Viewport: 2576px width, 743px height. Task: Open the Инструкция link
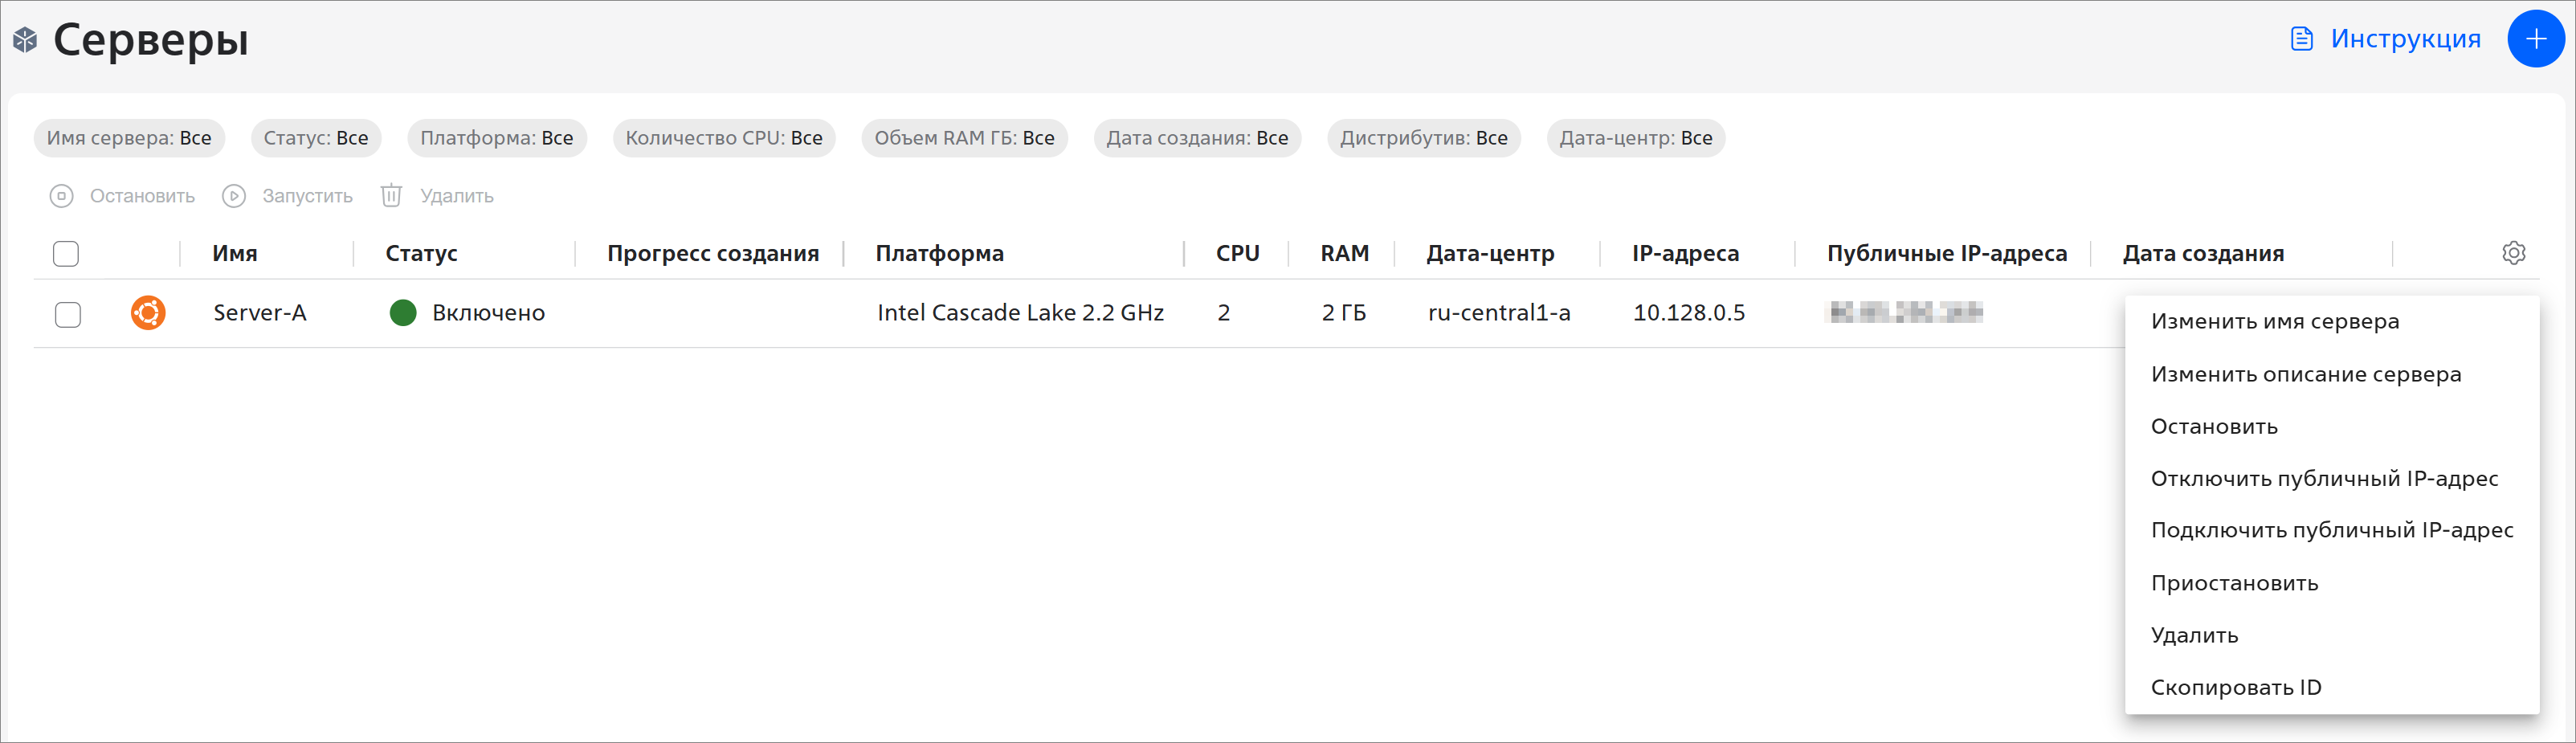coord(2404,39)
